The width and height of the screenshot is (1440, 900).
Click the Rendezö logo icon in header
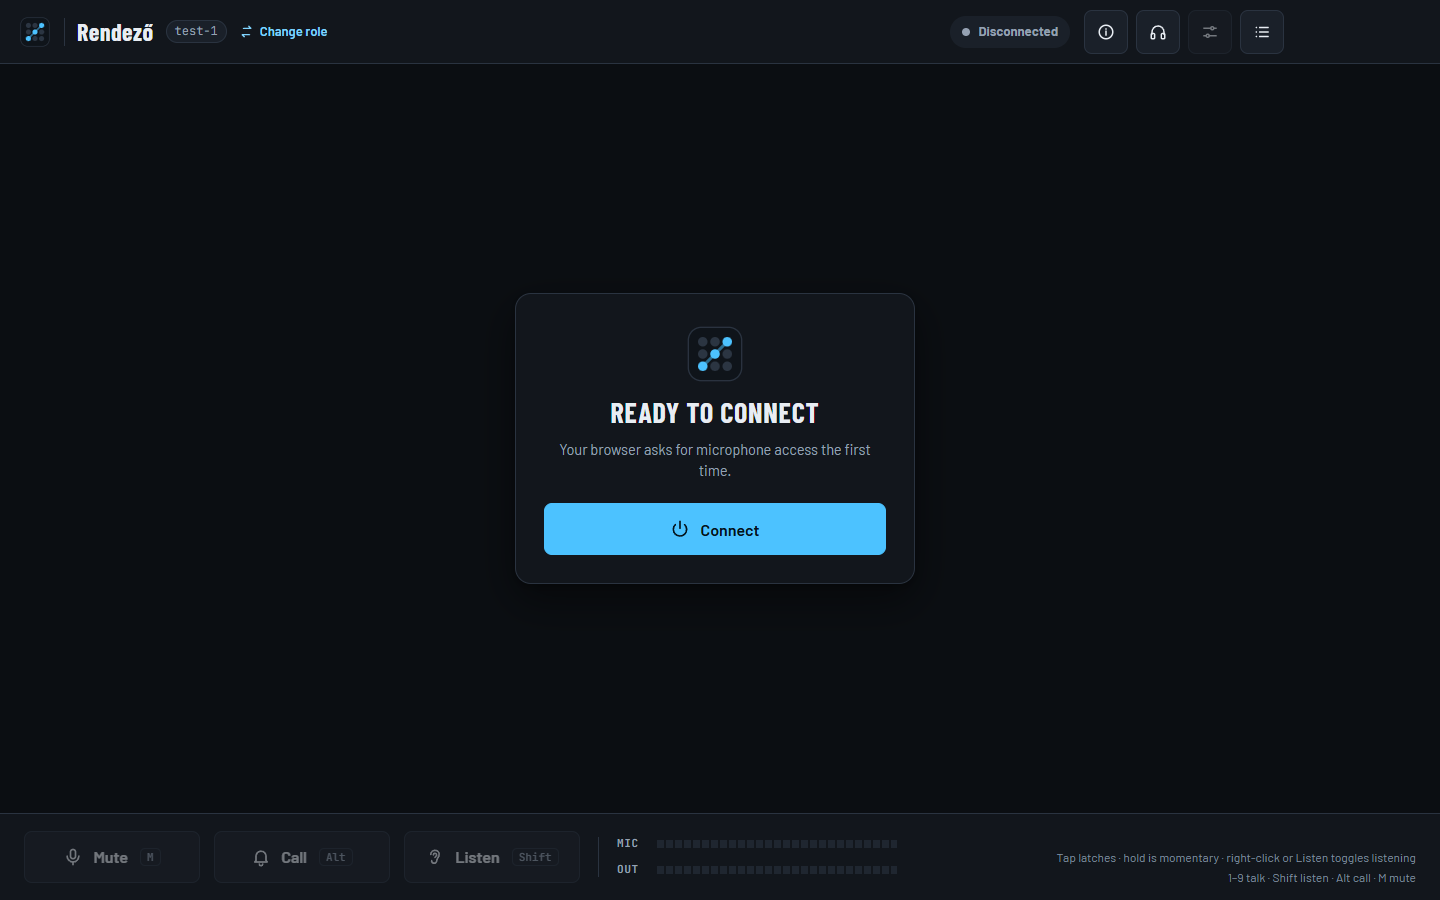click(35, 32)
